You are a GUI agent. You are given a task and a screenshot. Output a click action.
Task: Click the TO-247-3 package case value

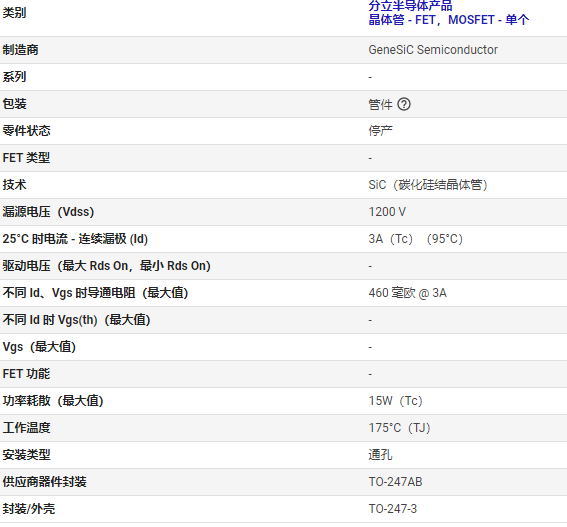393,509
